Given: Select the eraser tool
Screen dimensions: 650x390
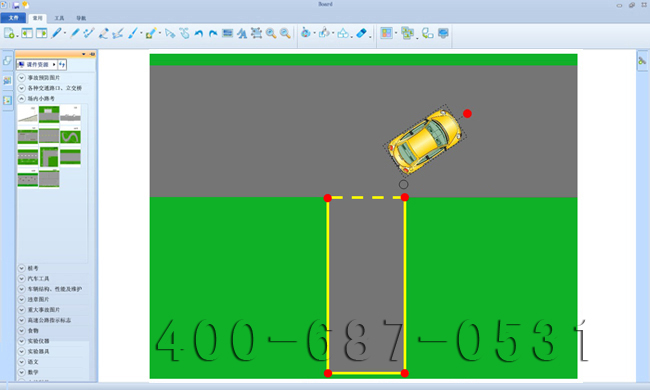Looking at the screenshot, I should click(361, 33).
